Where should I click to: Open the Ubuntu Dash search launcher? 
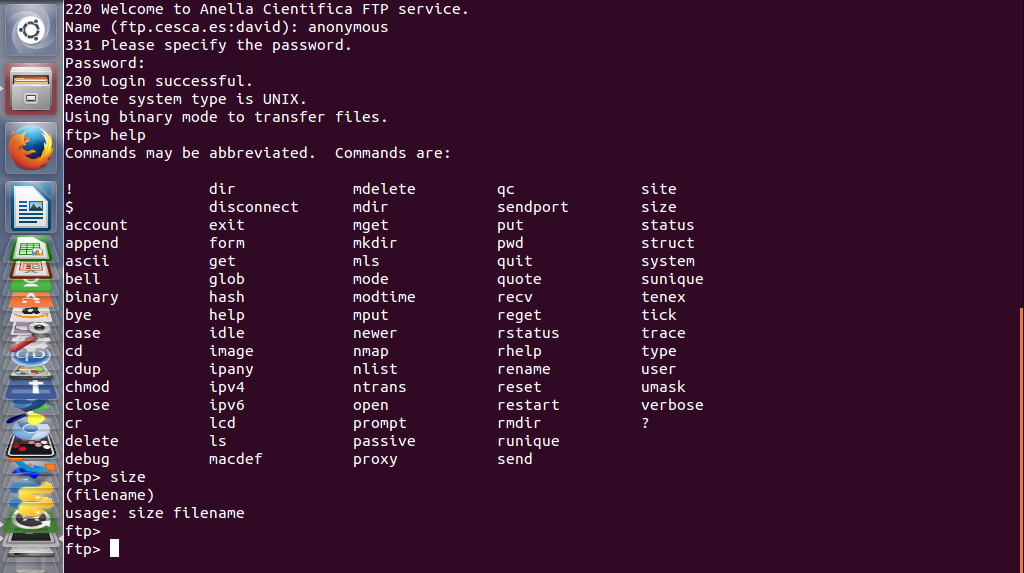click(31, 29)
